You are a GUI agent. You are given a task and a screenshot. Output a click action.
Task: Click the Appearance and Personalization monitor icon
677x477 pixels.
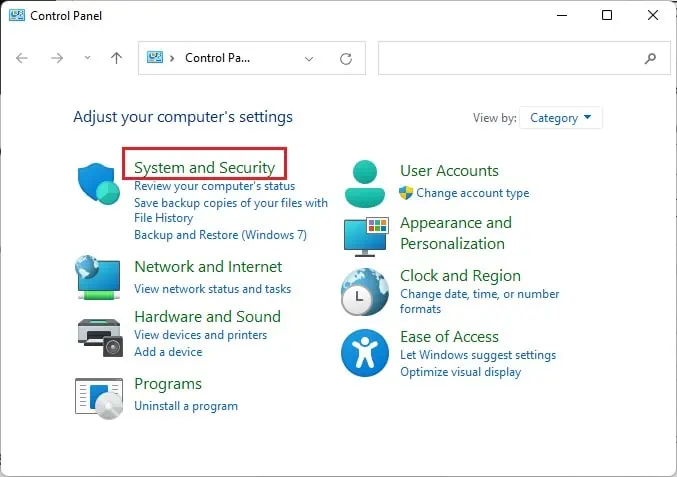tap(366, 237)
